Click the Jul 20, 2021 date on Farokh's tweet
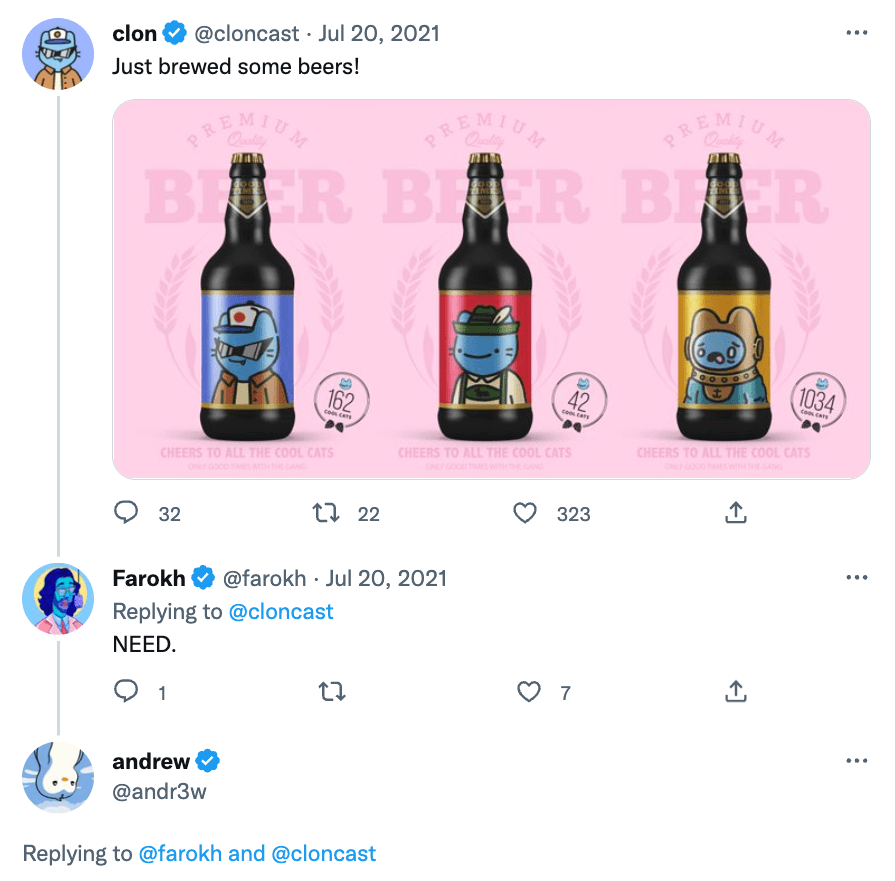The image size is (895, 881). [x=386, y=578]
